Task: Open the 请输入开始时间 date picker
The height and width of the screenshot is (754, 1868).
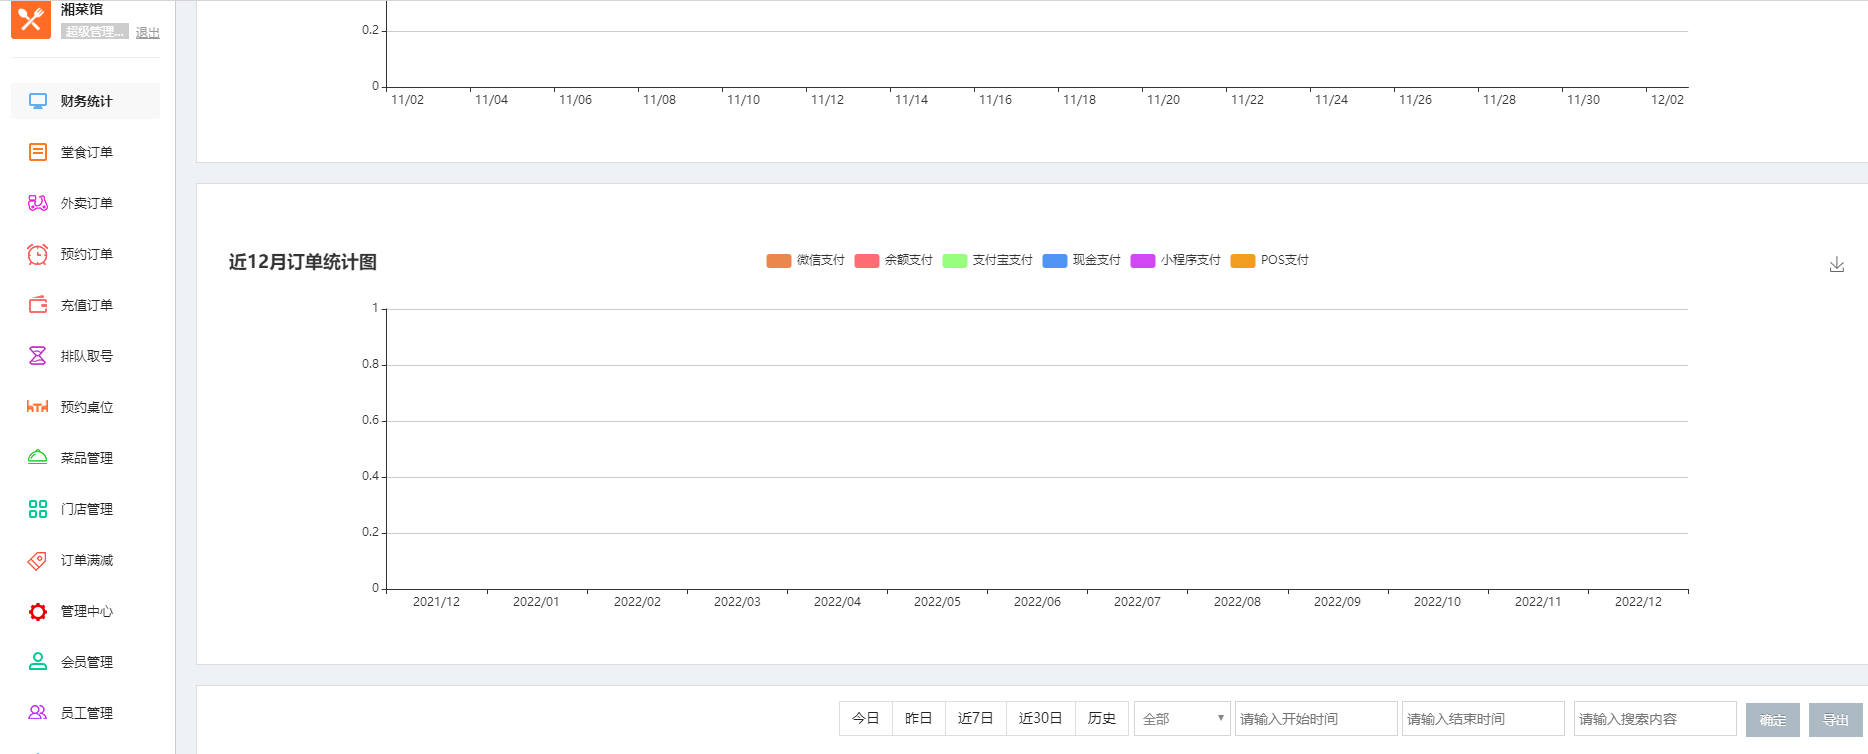Action: pyautogui.click(x=1315, y=719)
